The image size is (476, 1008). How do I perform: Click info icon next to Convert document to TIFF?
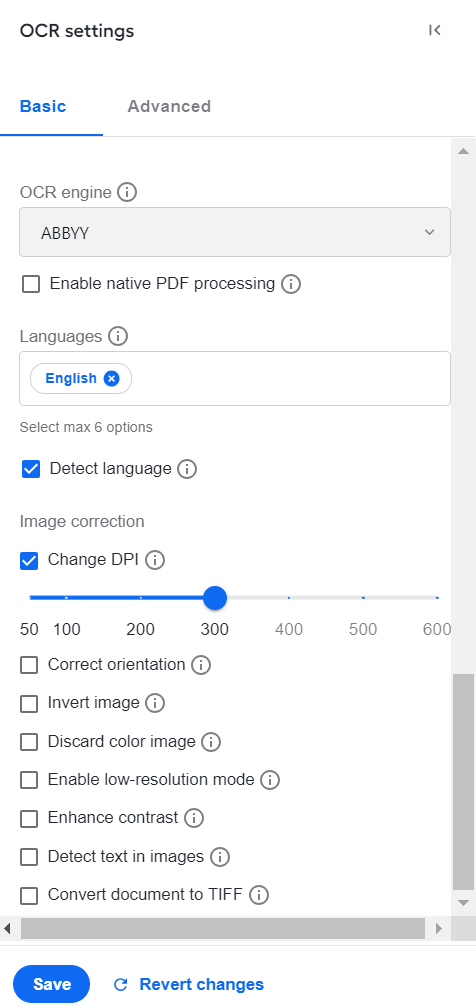tap(259, 895)
